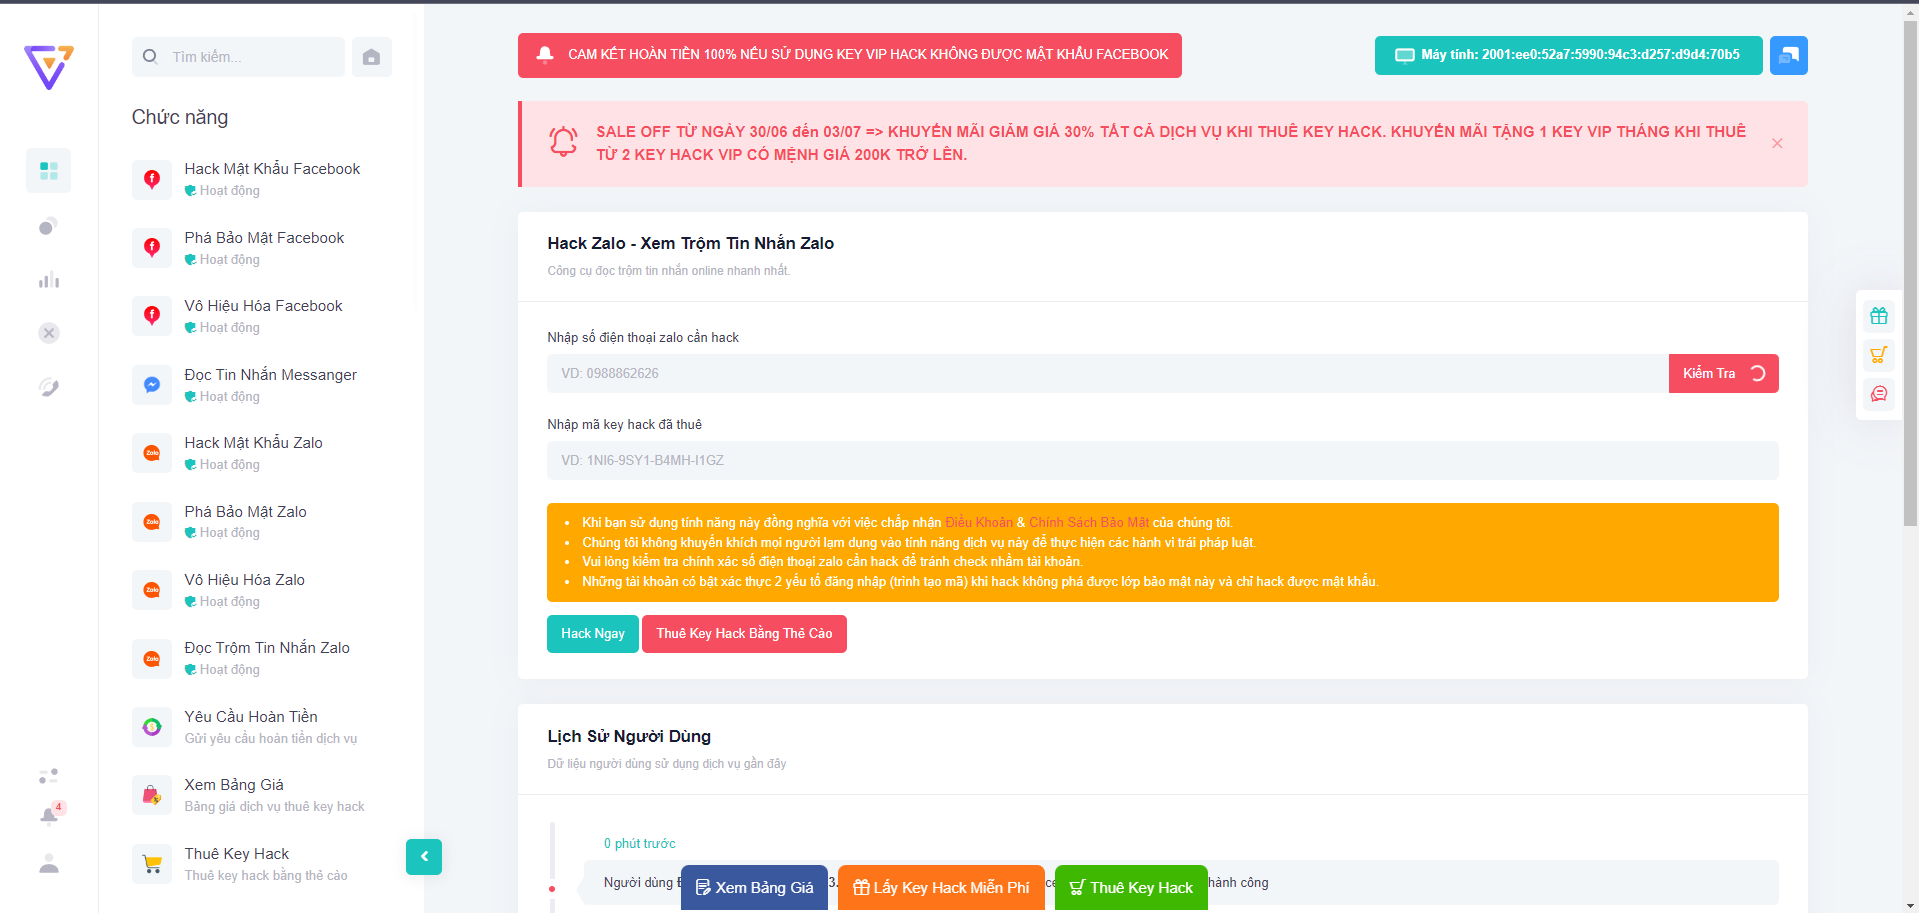Click the Hack Mật Khẩu Facebook icon
The image size is (1919, 913).
tap(152, 179)
